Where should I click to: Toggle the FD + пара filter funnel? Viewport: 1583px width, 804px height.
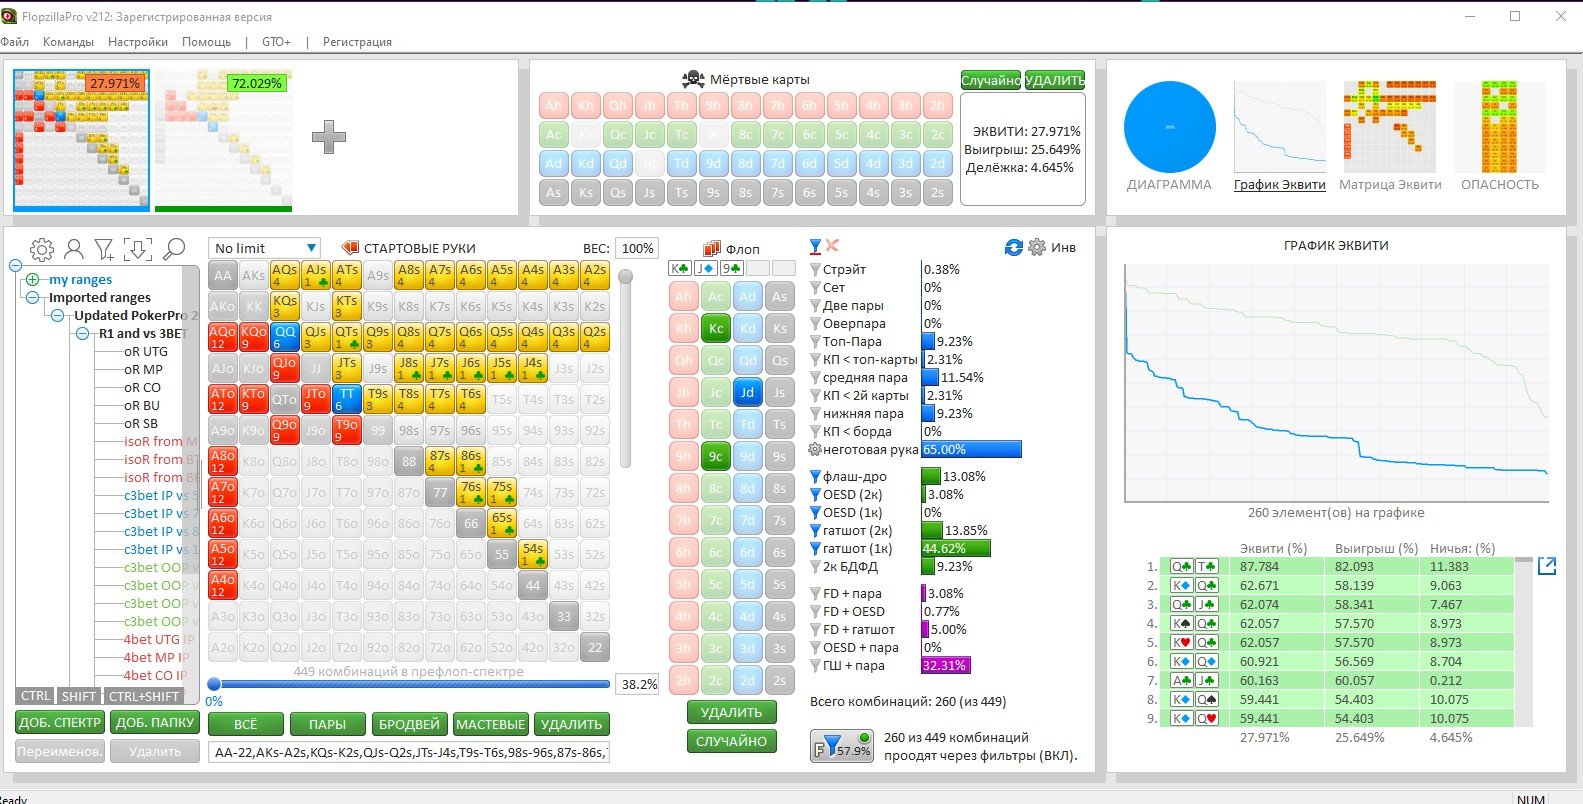point(815,594)
